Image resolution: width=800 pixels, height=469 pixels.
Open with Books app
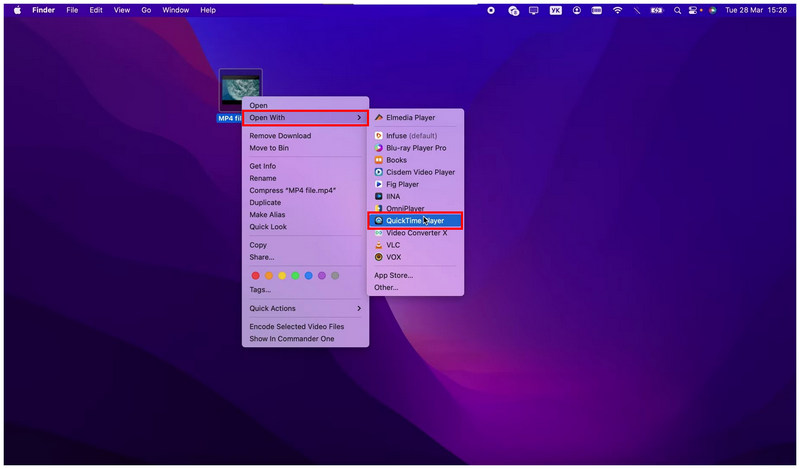(415, 160)
